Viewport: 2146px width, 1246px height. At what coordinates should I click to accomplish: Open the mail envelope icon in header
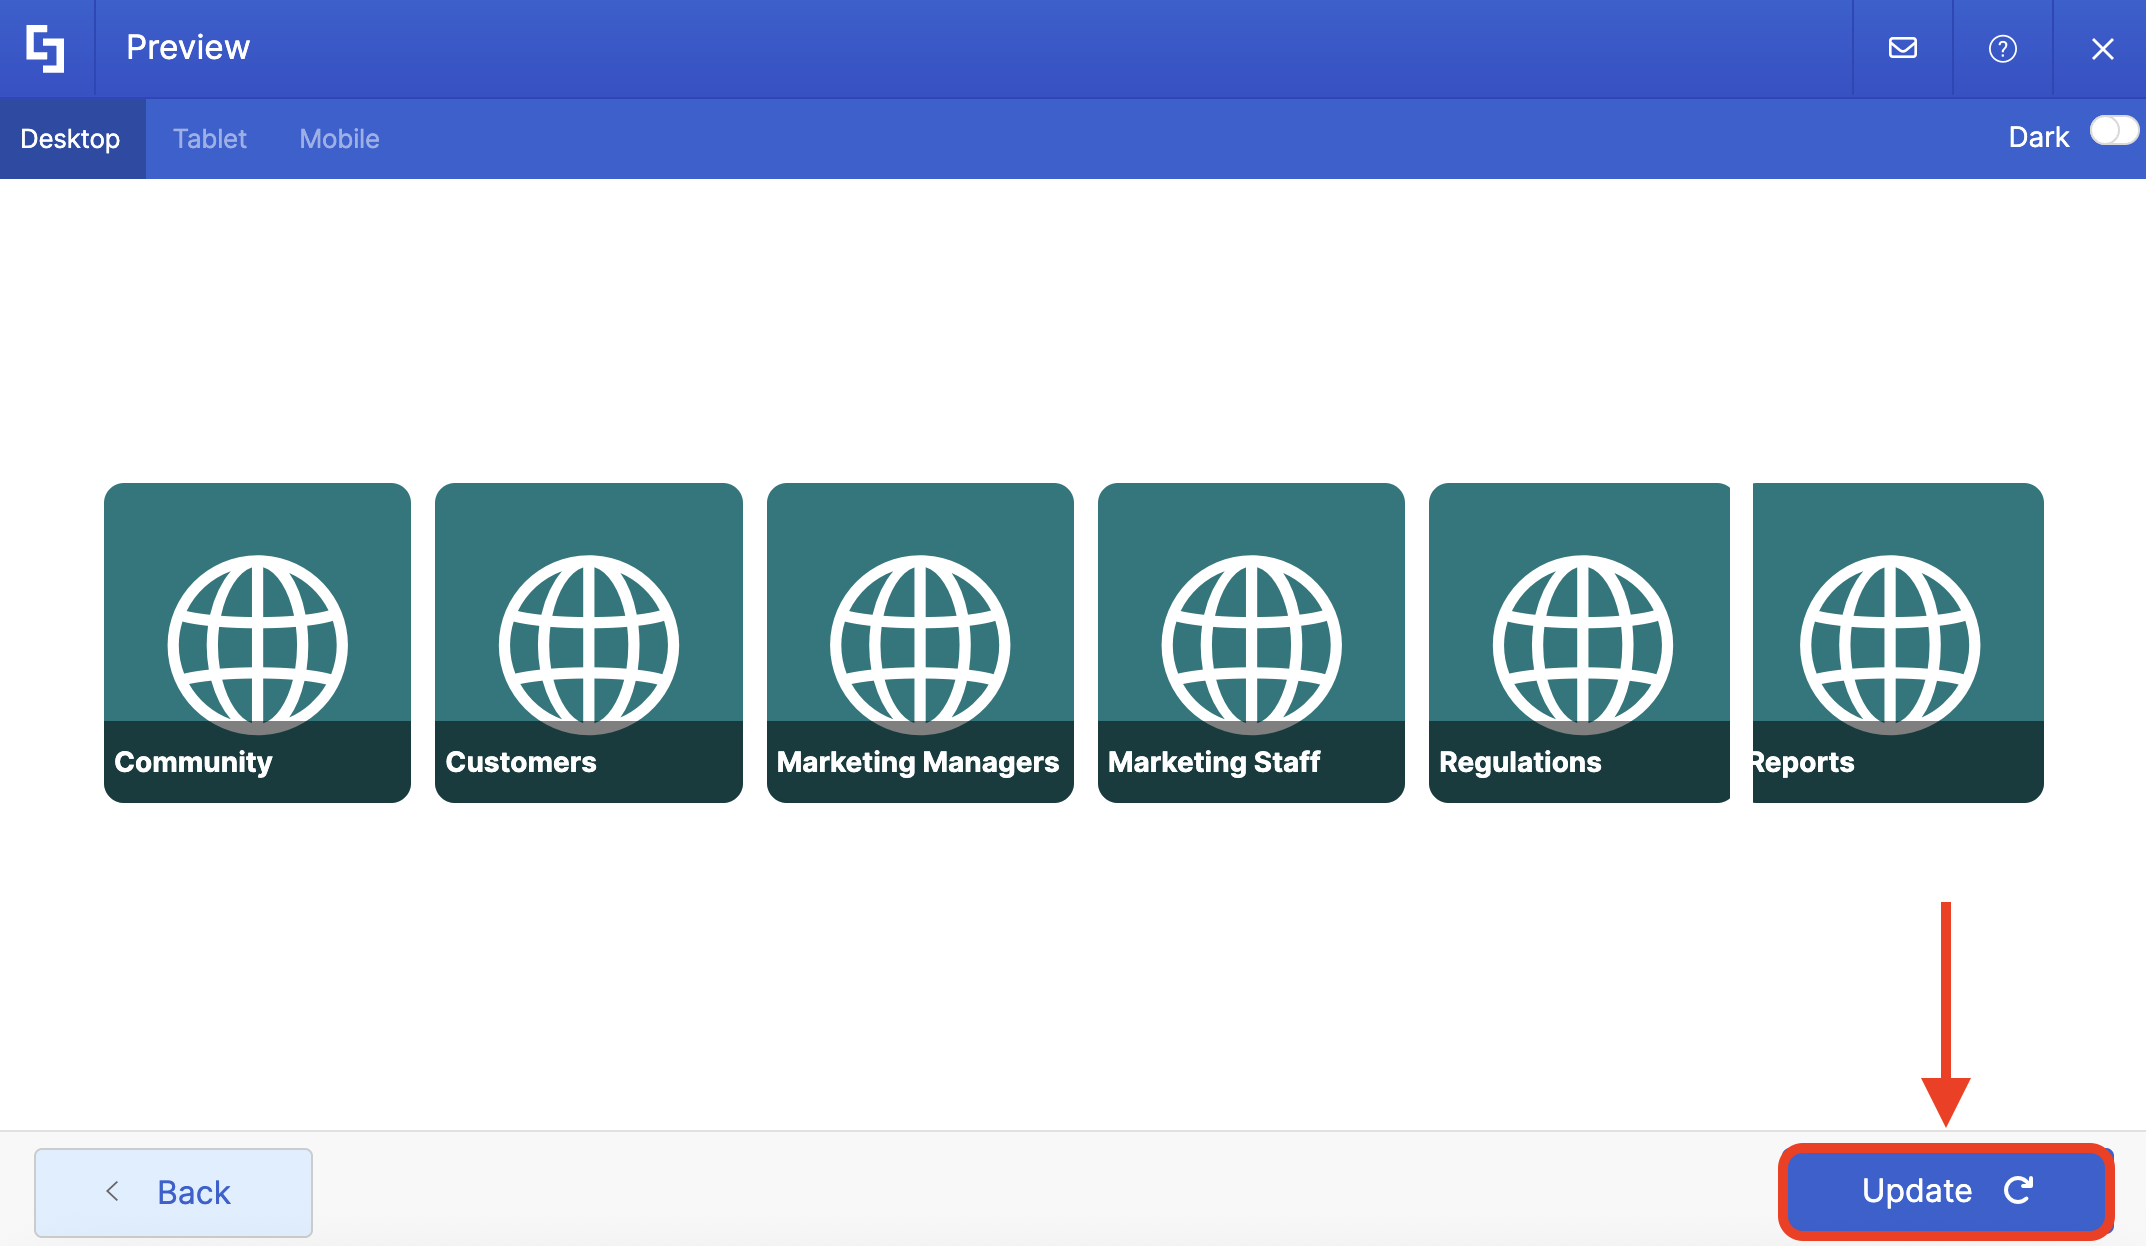[x=1902, y=48]
